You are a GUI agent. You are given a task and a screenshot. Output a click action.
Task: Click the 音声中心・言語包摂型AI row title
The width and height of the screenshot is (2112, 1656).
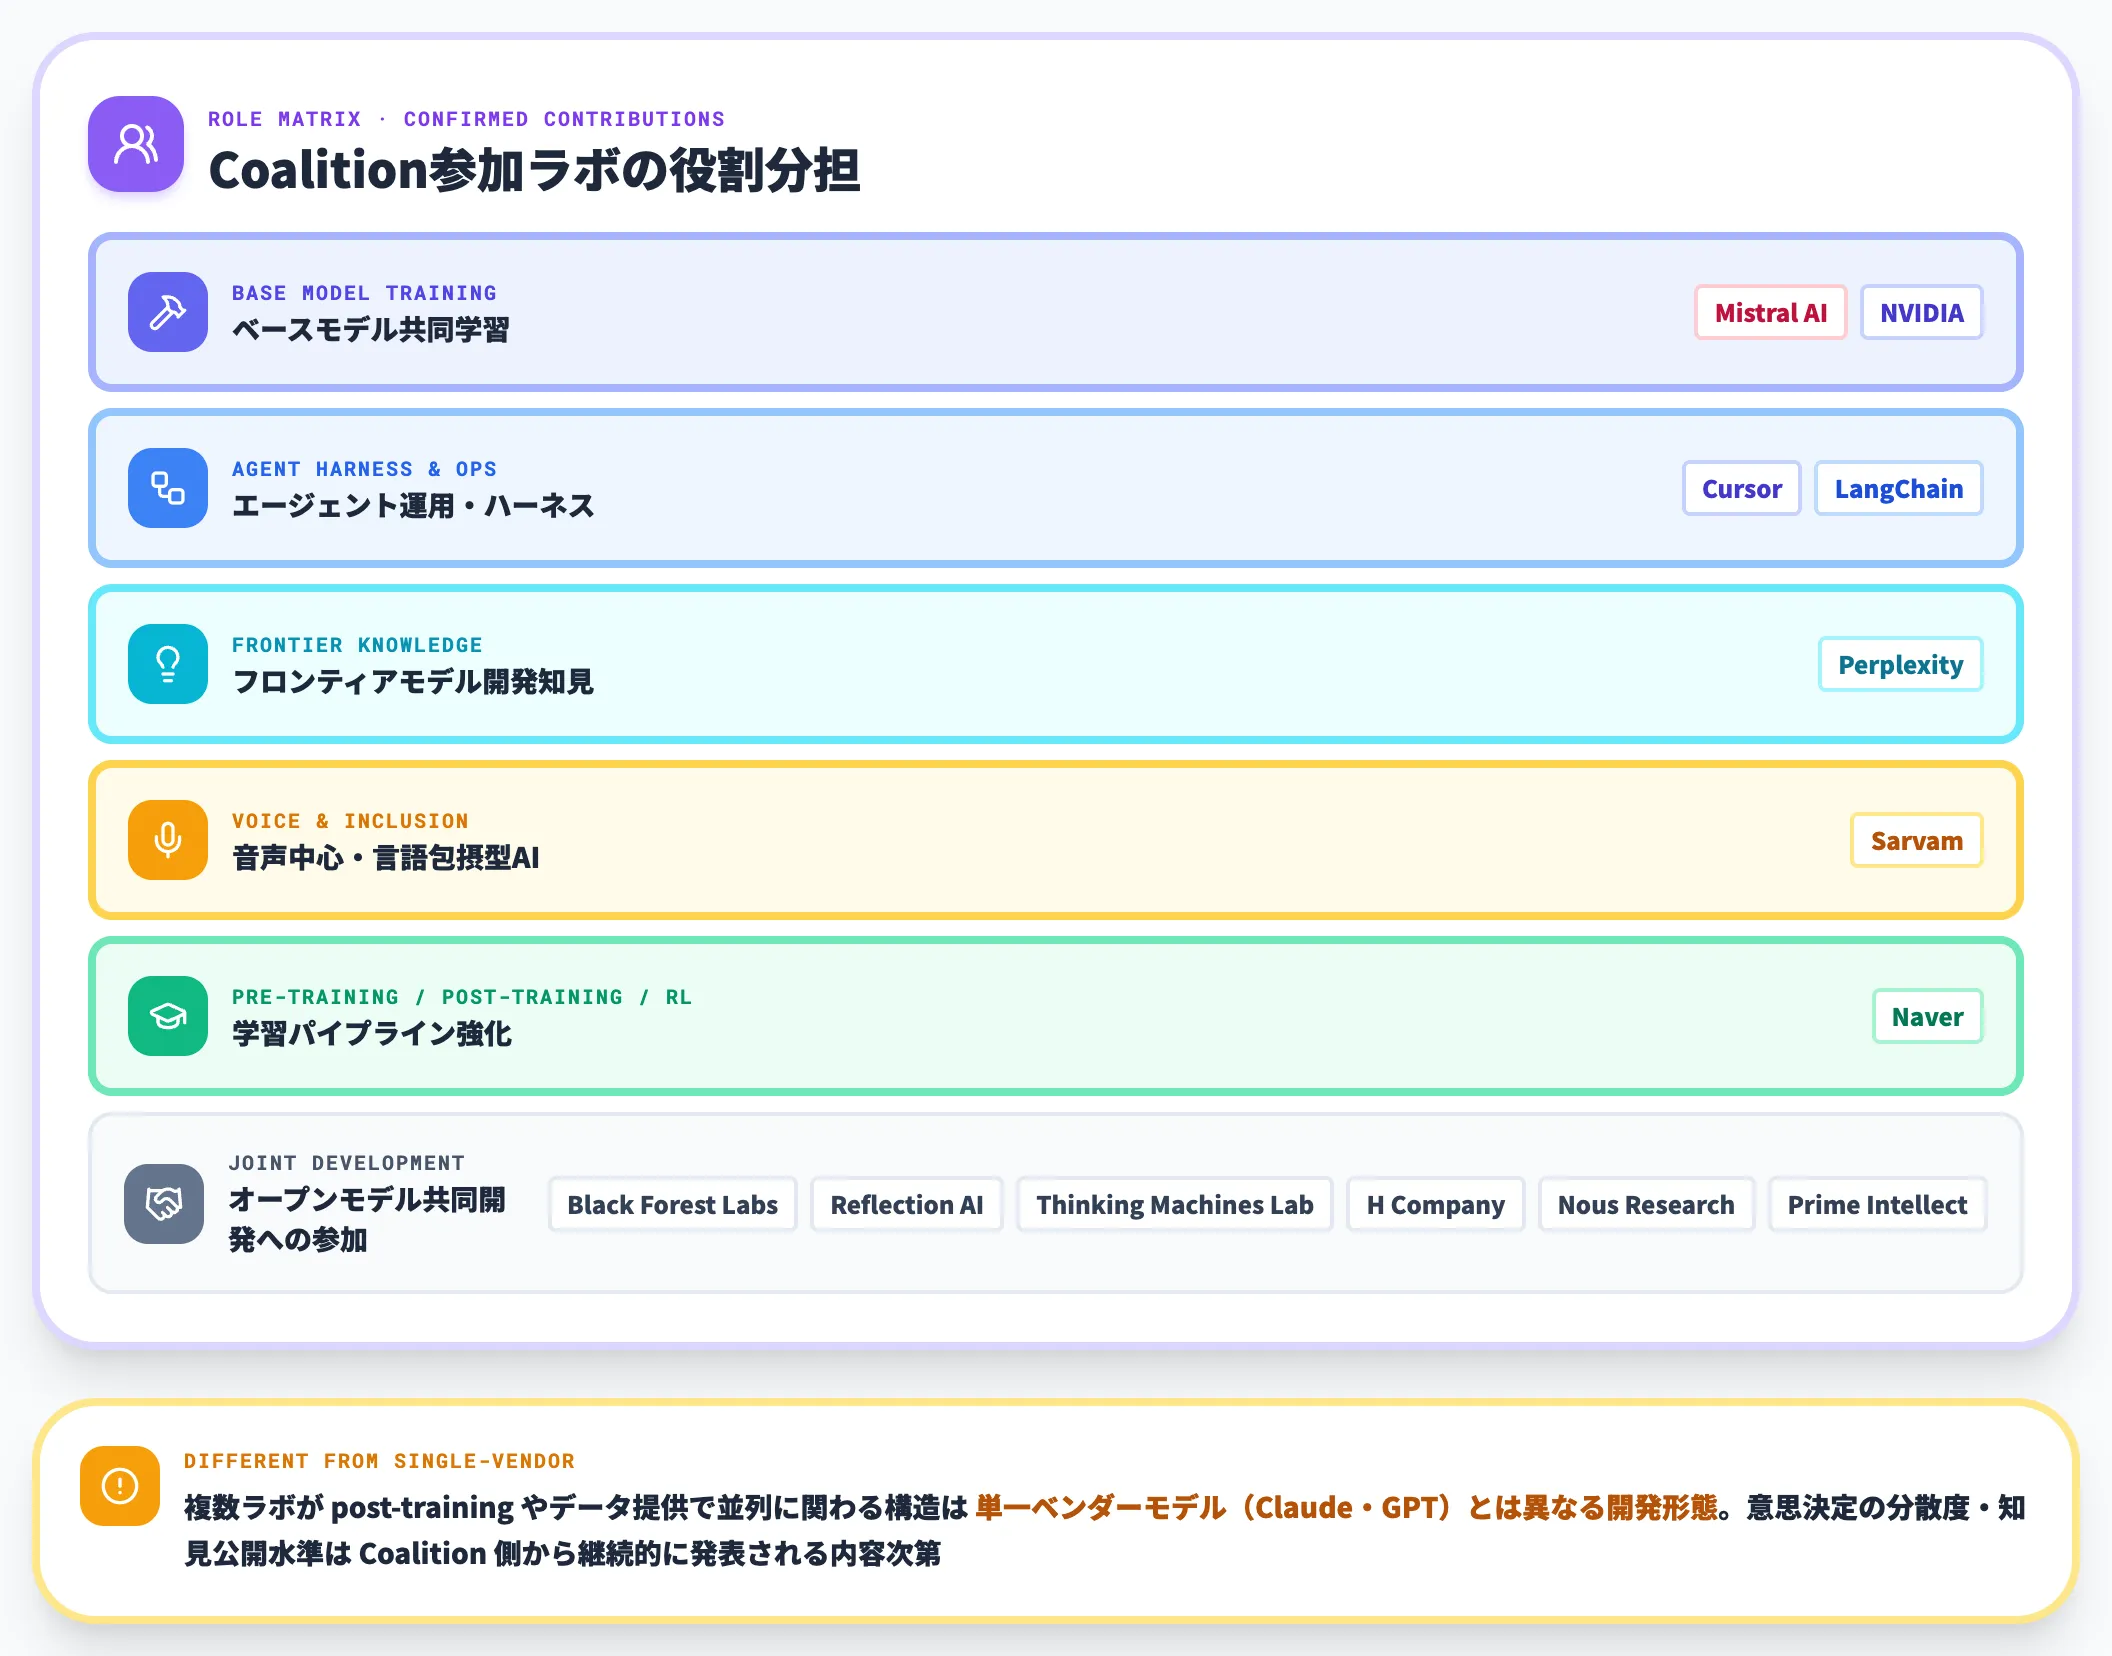point(386,858)
